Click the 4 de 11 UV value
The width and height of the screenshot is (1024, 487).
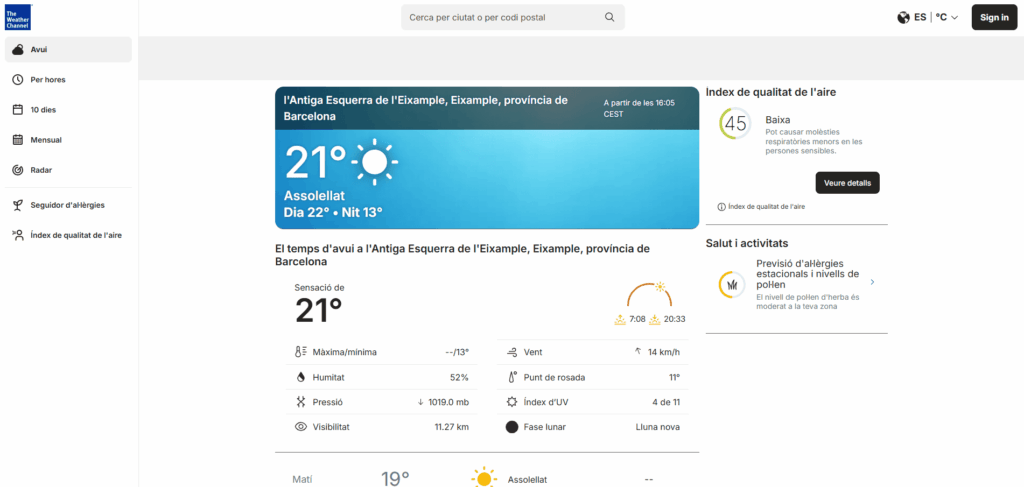[666, 402]
